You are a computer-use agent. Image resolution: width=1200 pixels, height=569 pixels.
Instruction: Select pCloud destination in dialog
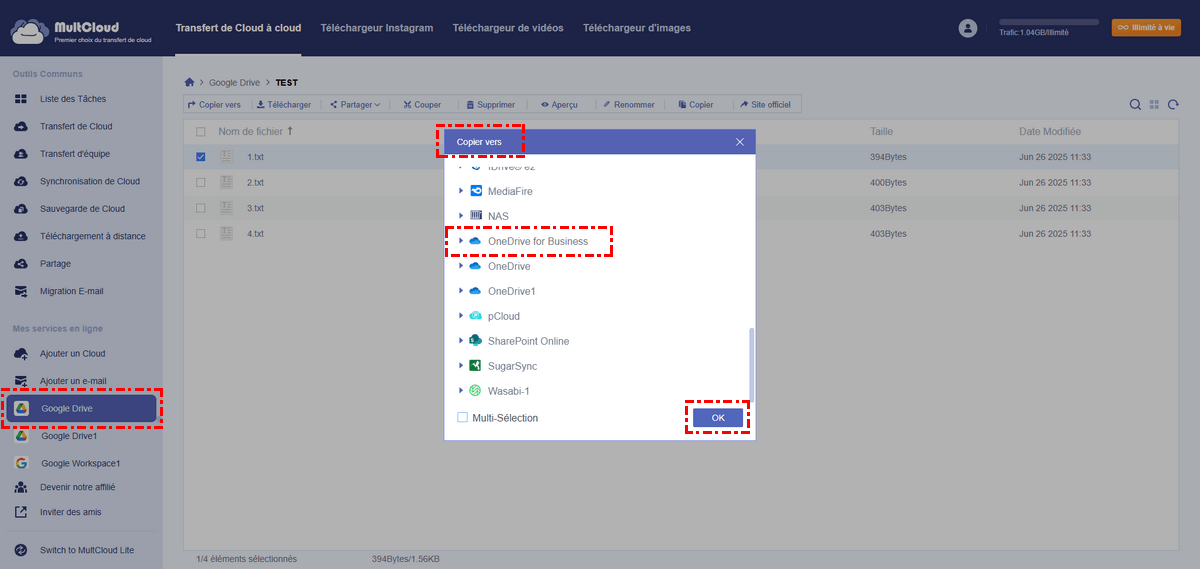click(504, 316)
